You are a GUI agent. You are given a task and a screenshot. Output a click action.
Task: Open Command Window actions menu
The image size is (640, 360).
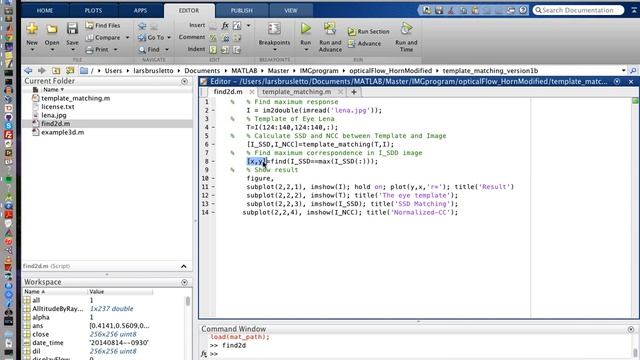click(x=631, y=329)
